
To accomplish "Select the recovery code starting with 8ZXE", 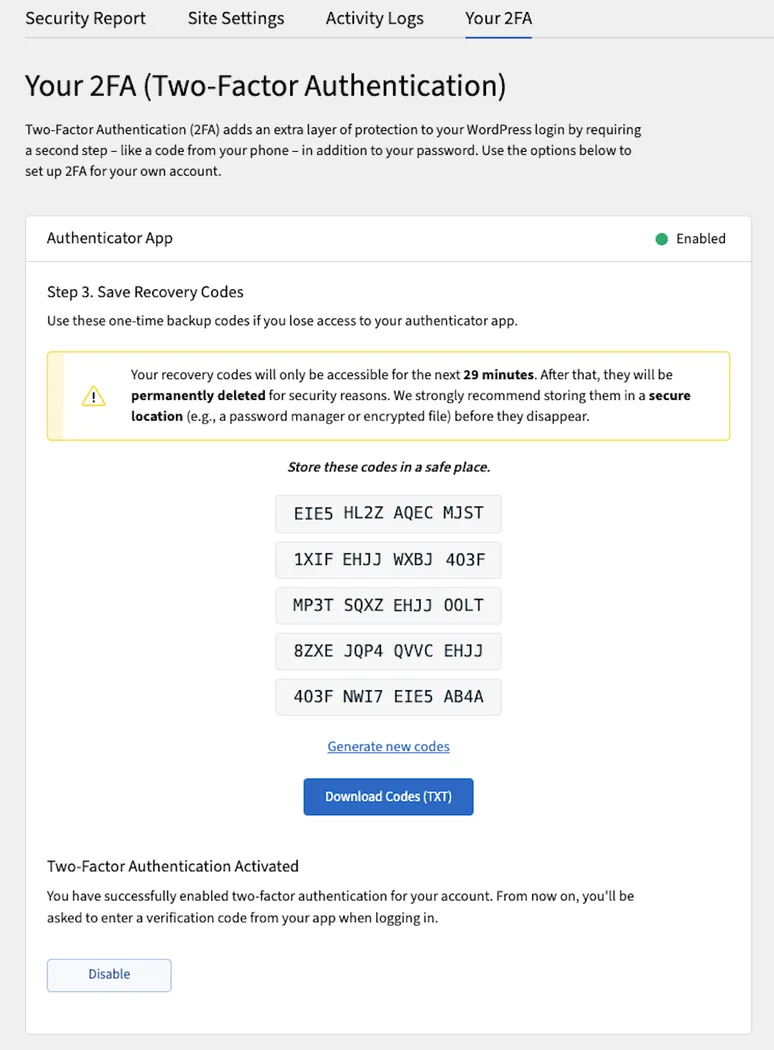I will [388, 651].
